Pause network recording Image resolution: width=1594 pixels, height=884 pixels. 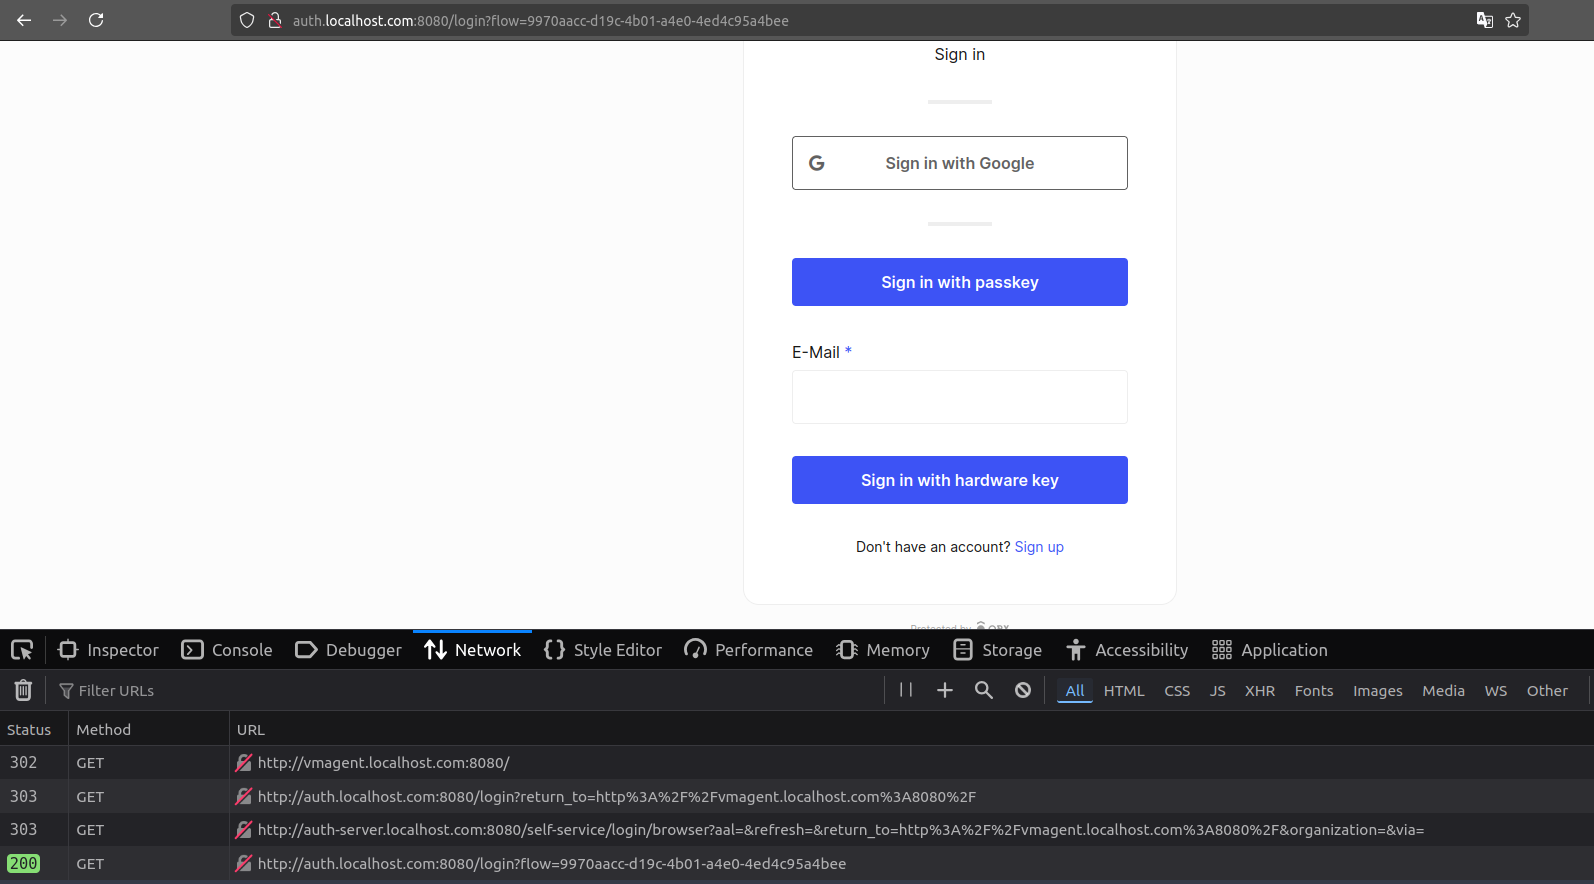pos(906,690)
